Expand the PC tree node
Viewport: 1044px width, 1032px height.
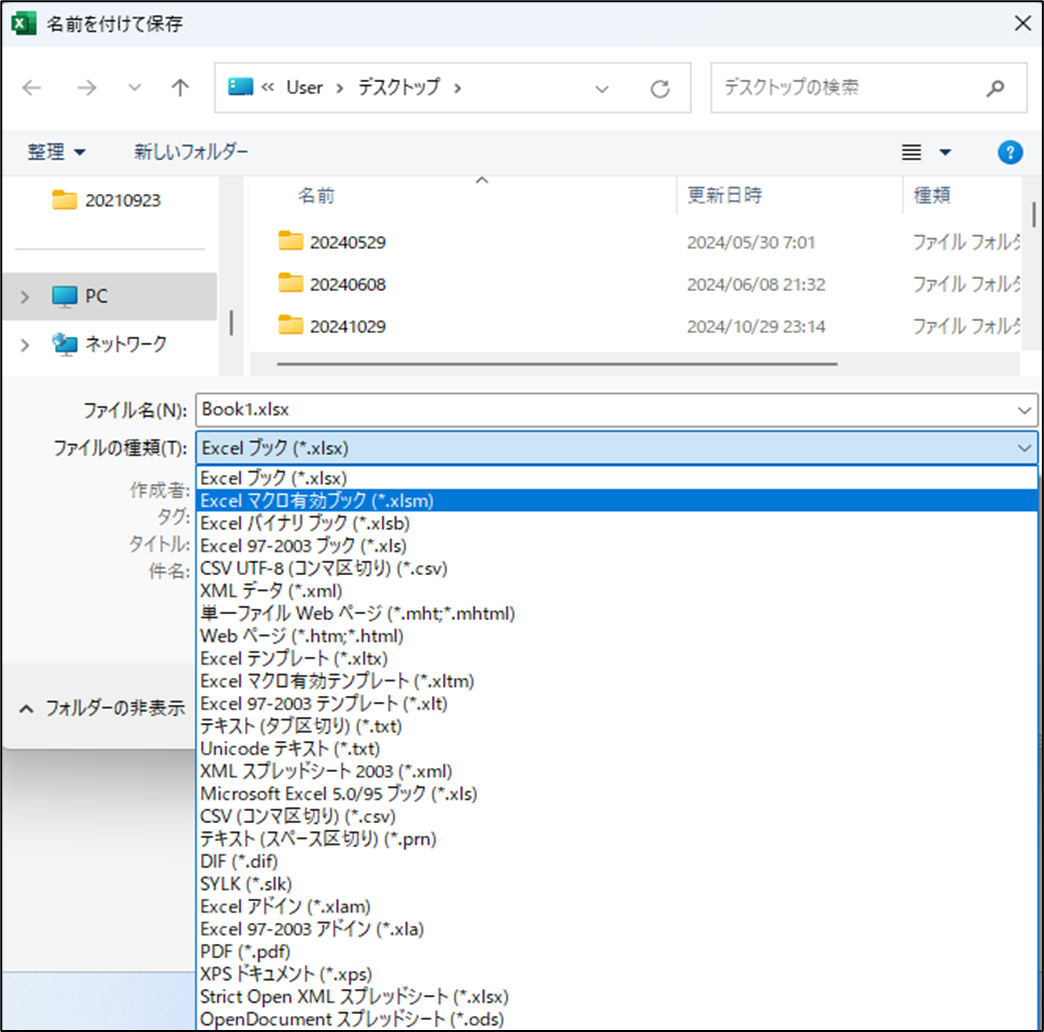[25, 297]
